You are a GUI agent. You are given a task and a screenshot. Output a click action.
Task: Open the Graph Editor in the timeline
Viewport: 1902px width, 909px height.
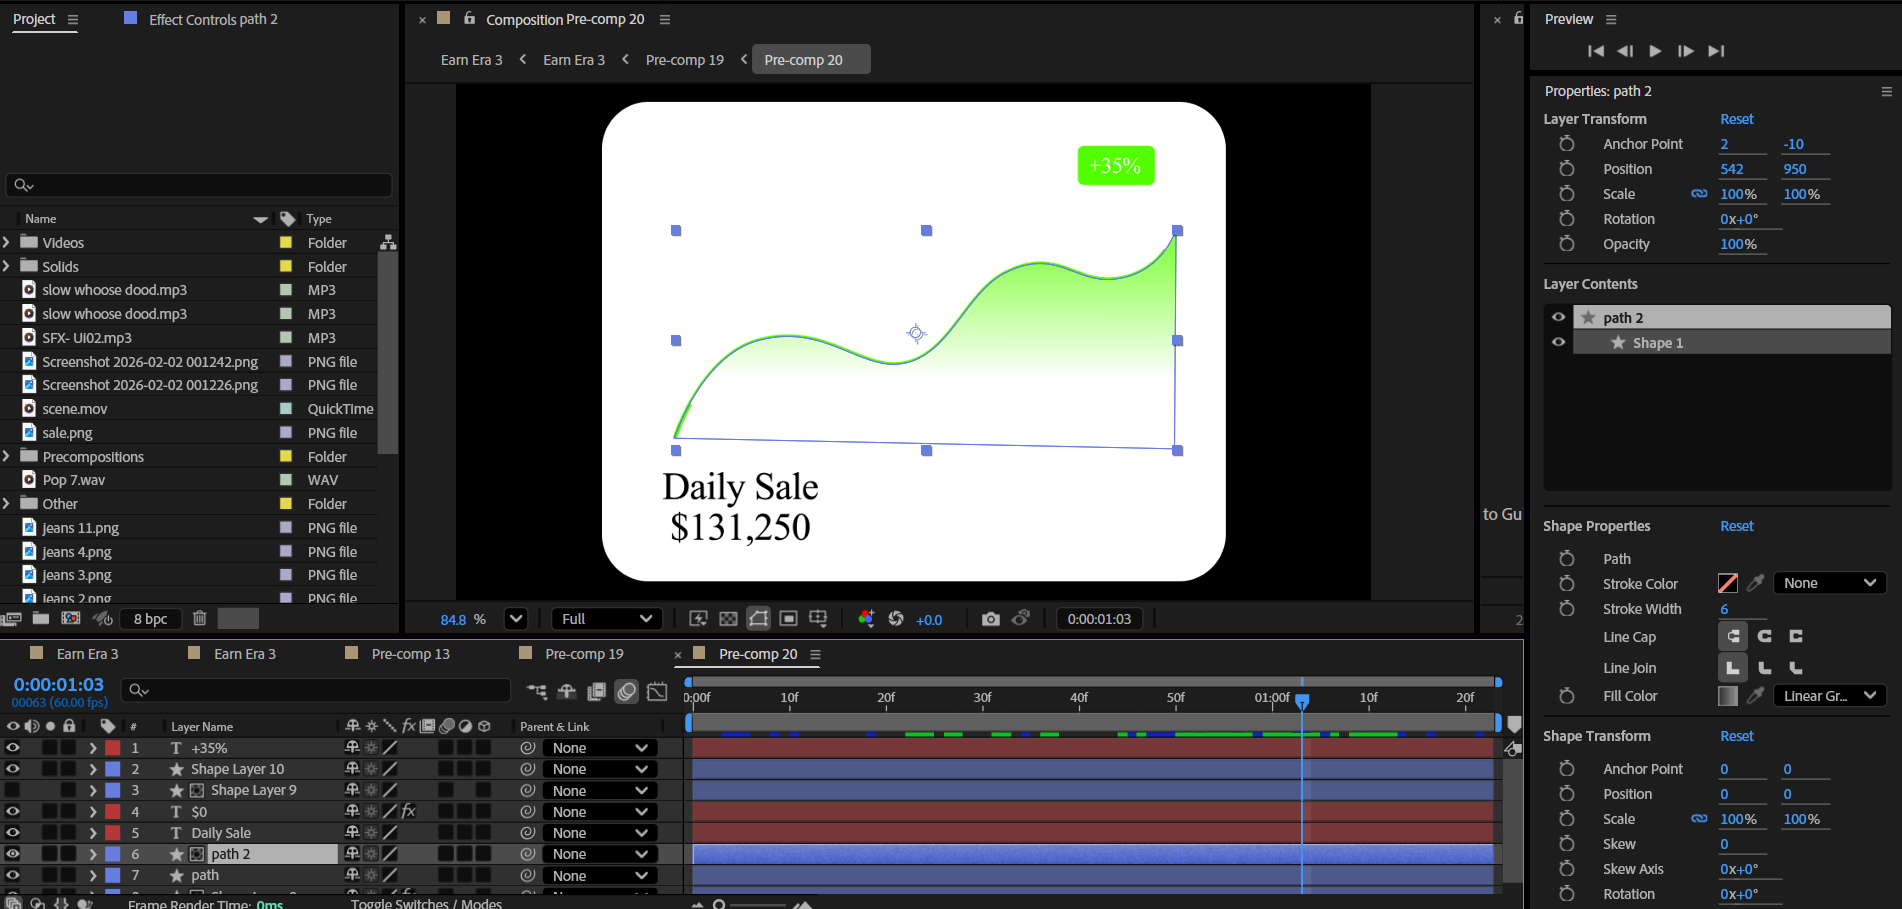pyautogui.click(x=657, y=691)
